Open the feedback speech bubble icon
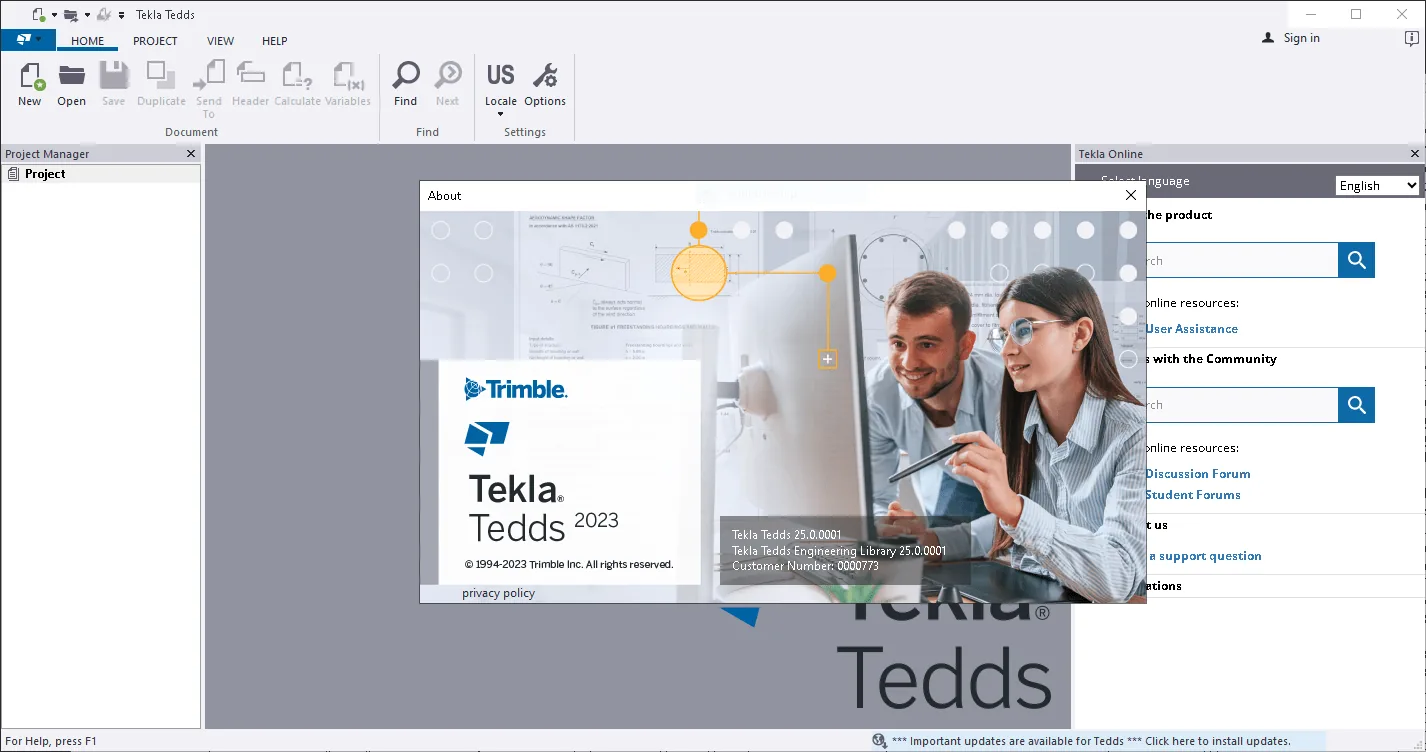This screenshot has width=1426, height=752. point(1411,38)
